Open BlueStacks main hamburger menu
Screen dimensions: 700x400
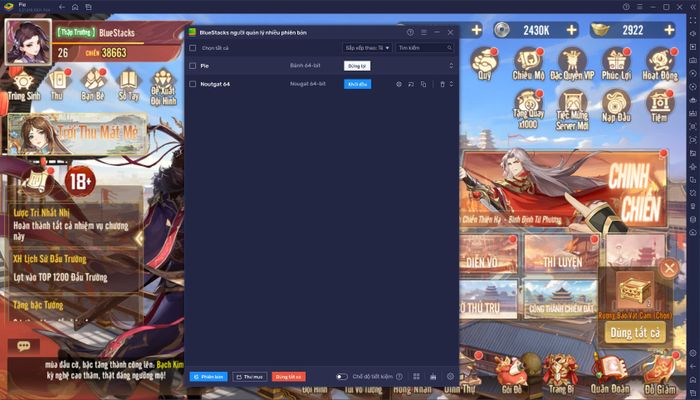[x=639, y=7]
